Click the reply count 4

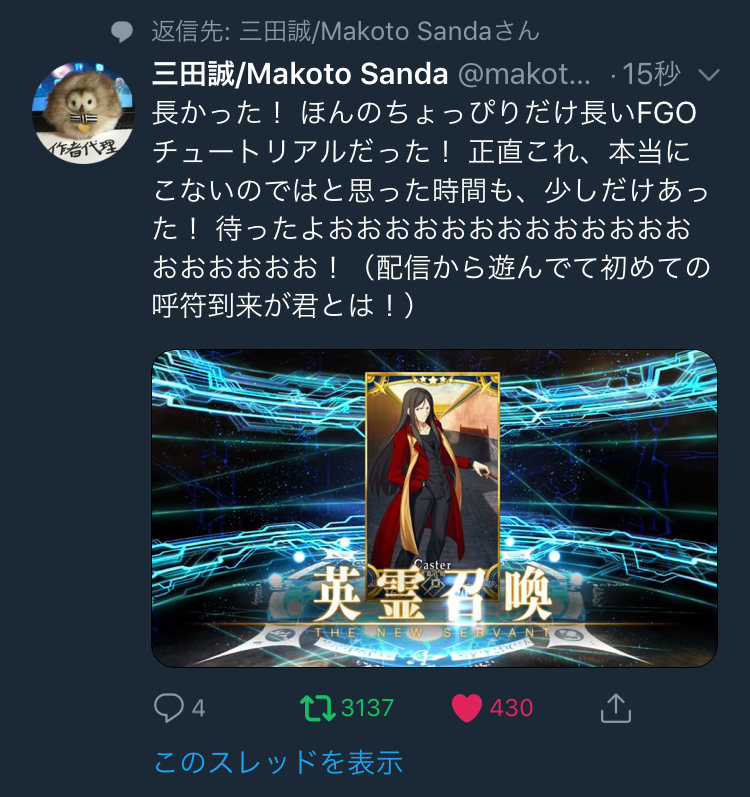click(x=199, y=708)
